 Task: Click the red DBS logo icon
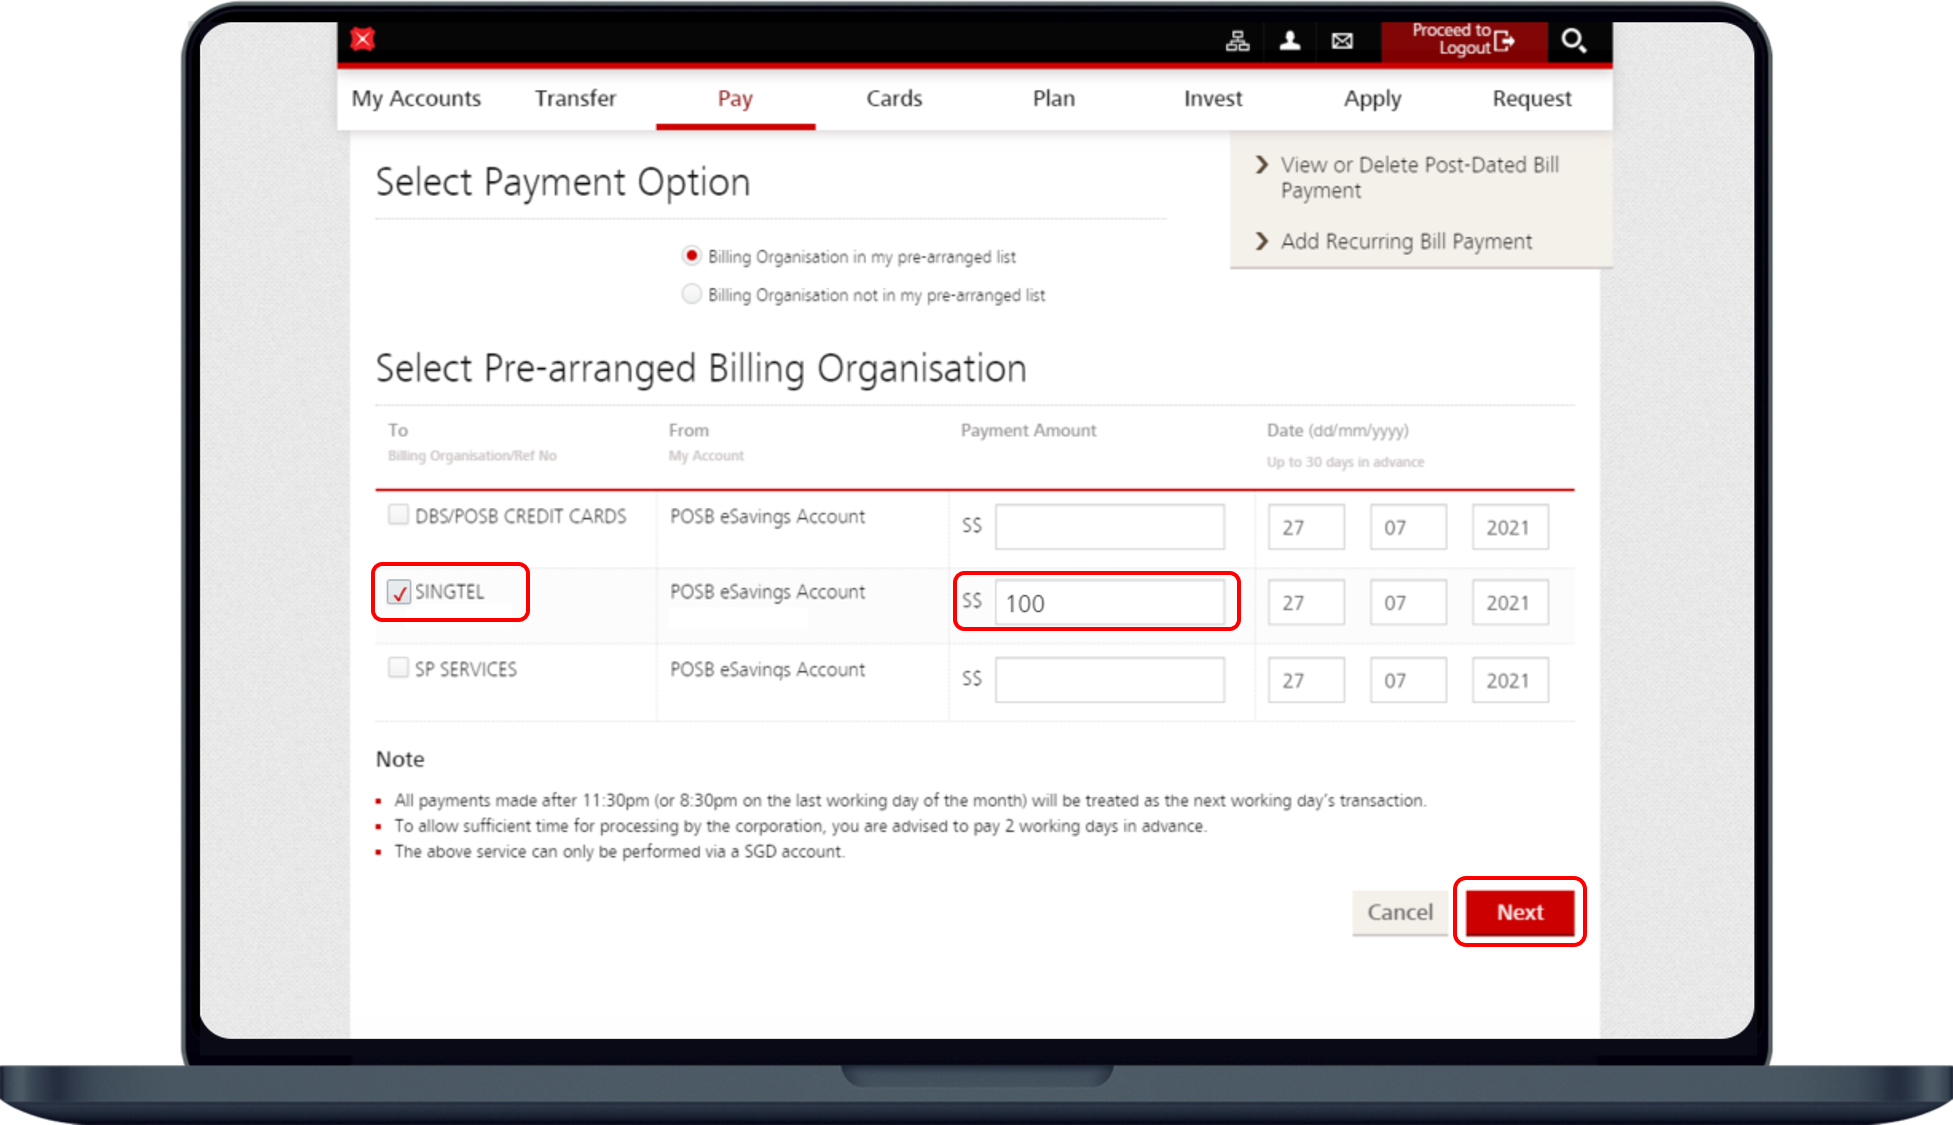point(363,39)
